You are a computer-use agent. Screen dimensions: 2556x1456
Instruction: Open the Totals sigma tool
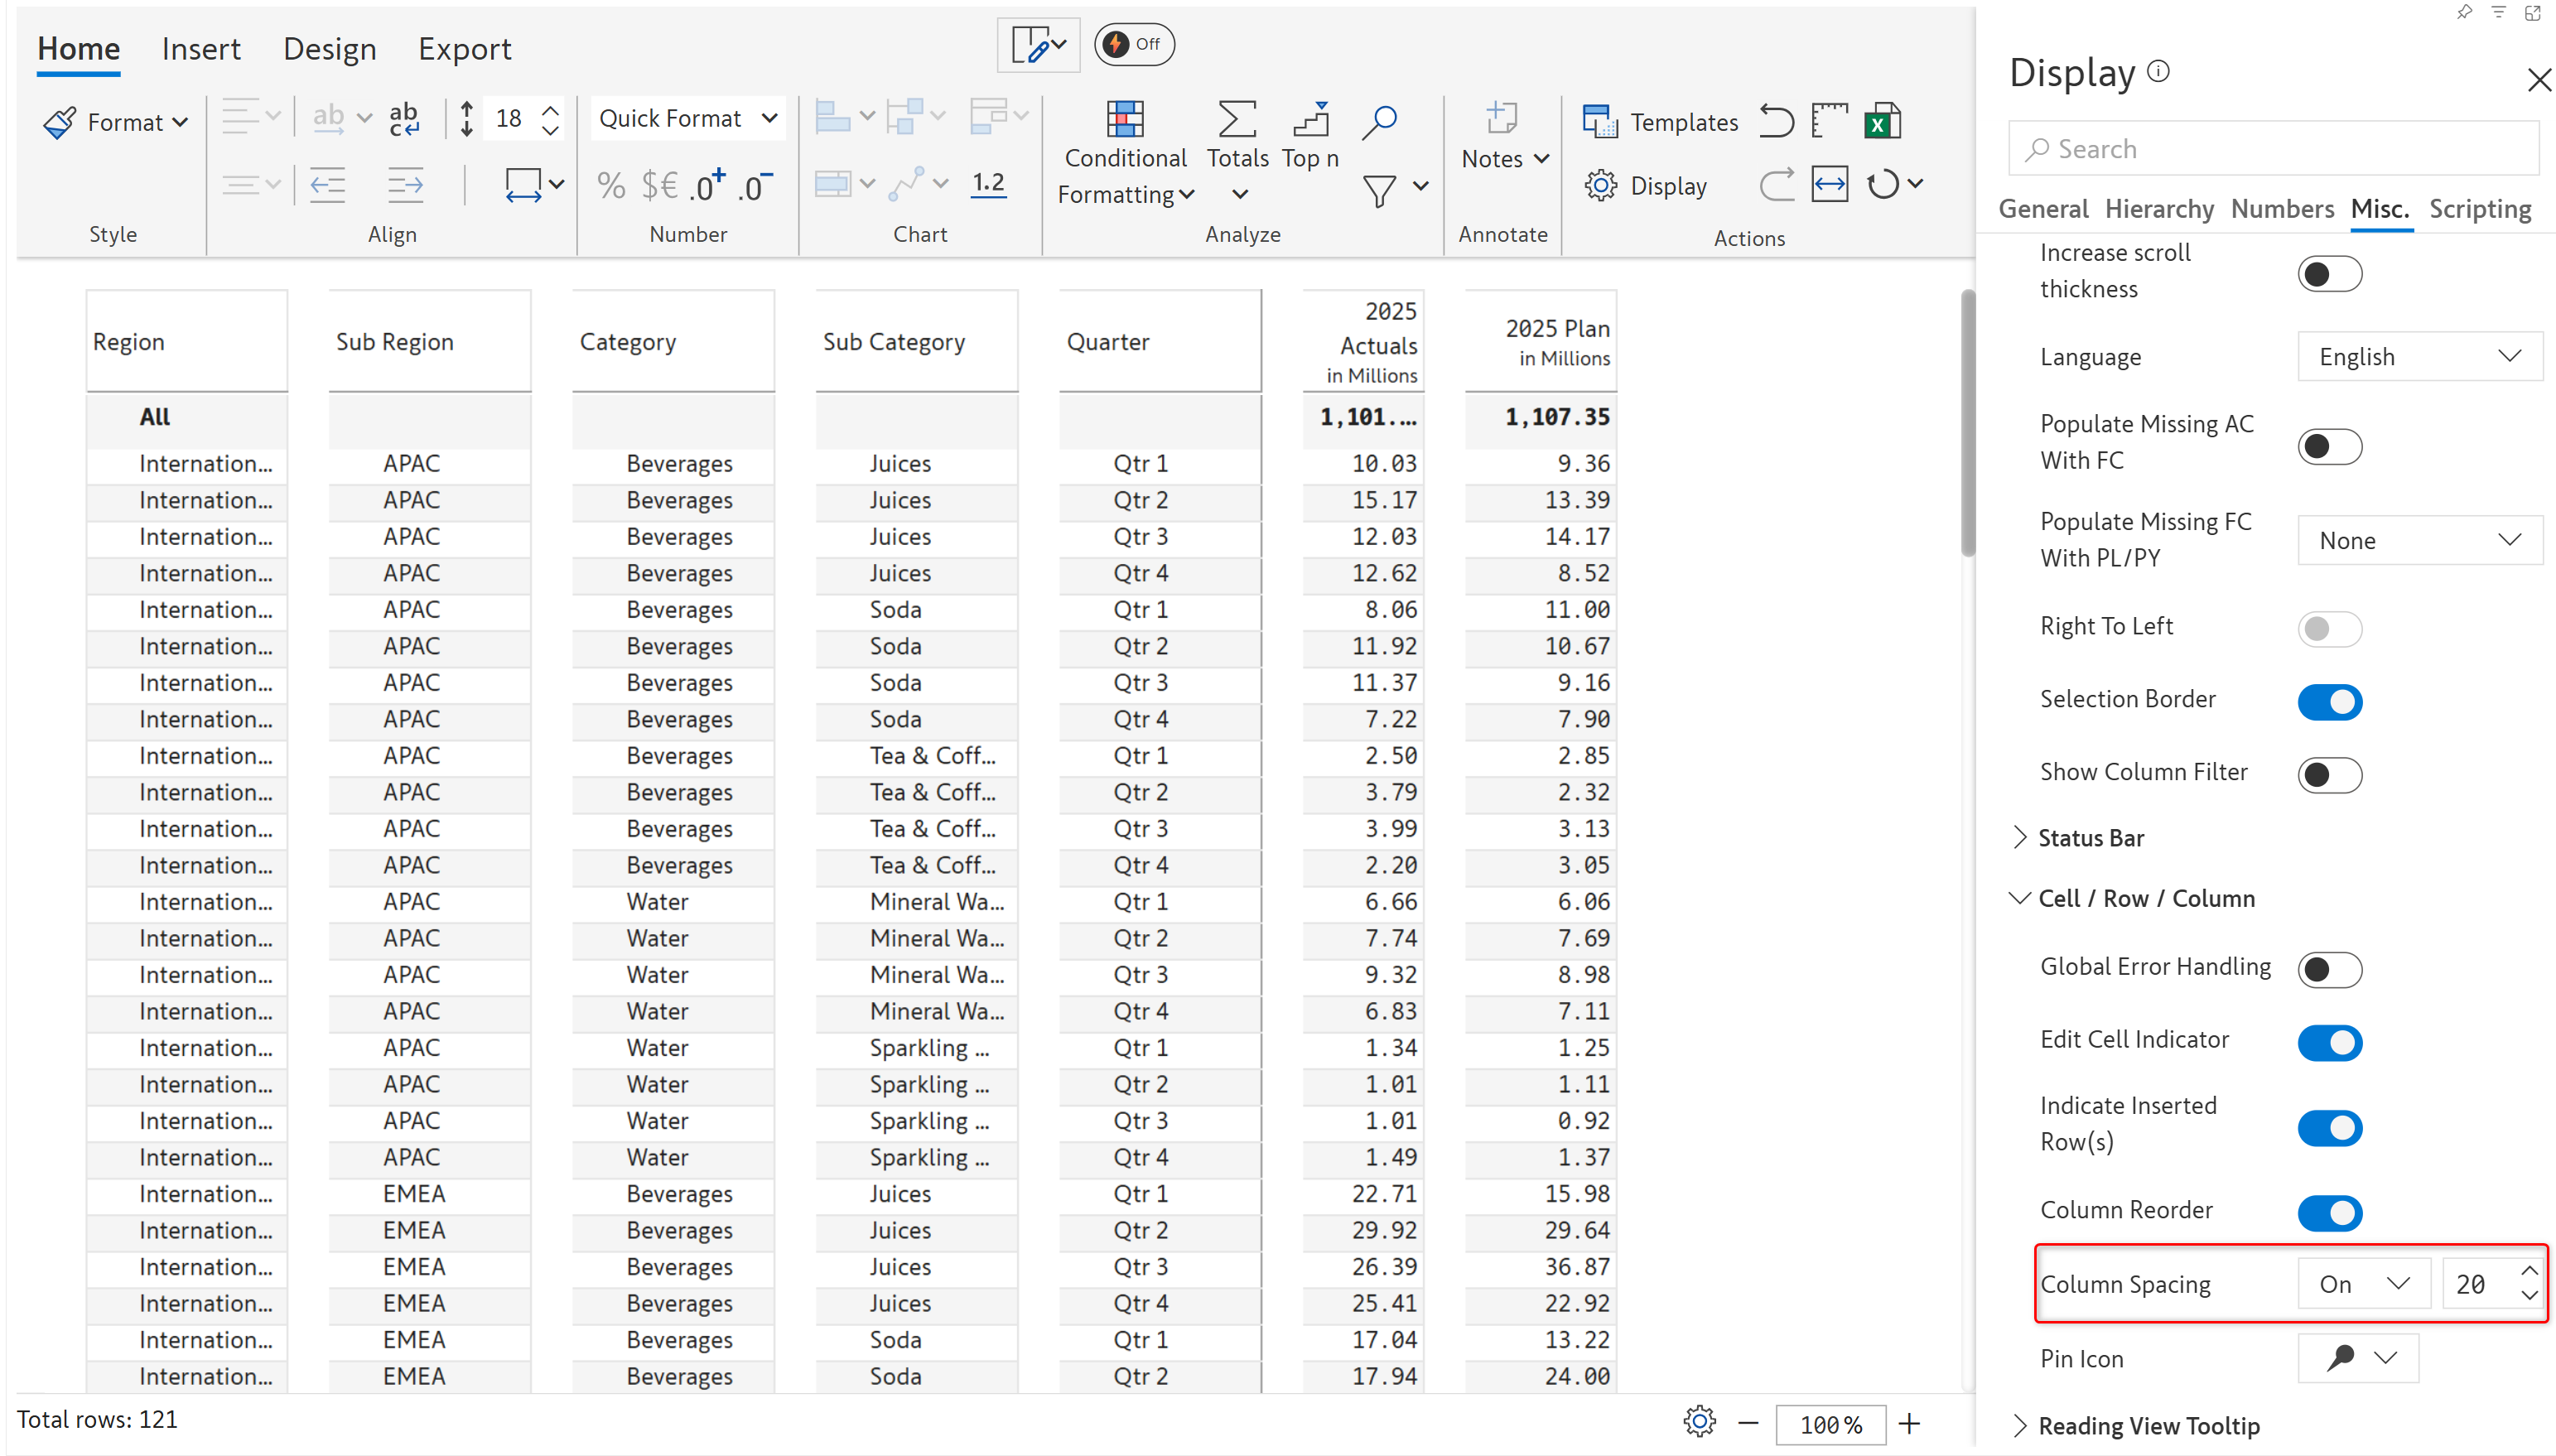[x=1237, y=120]
